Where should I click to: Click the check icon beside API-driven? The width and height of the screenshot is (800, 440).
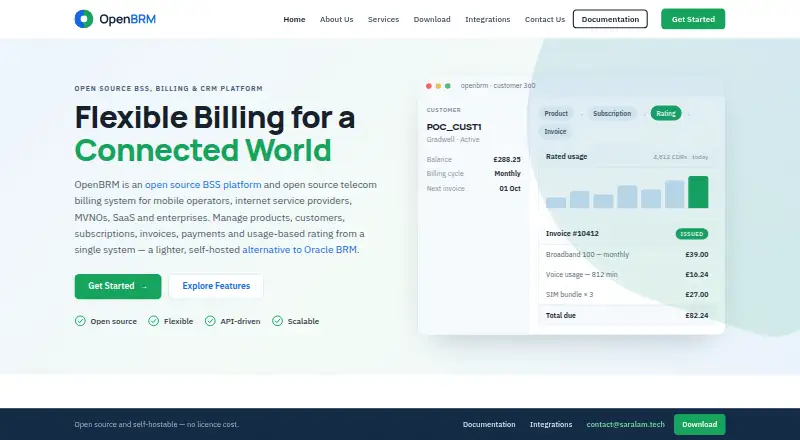pyautogui.click(x=210, y=321)
